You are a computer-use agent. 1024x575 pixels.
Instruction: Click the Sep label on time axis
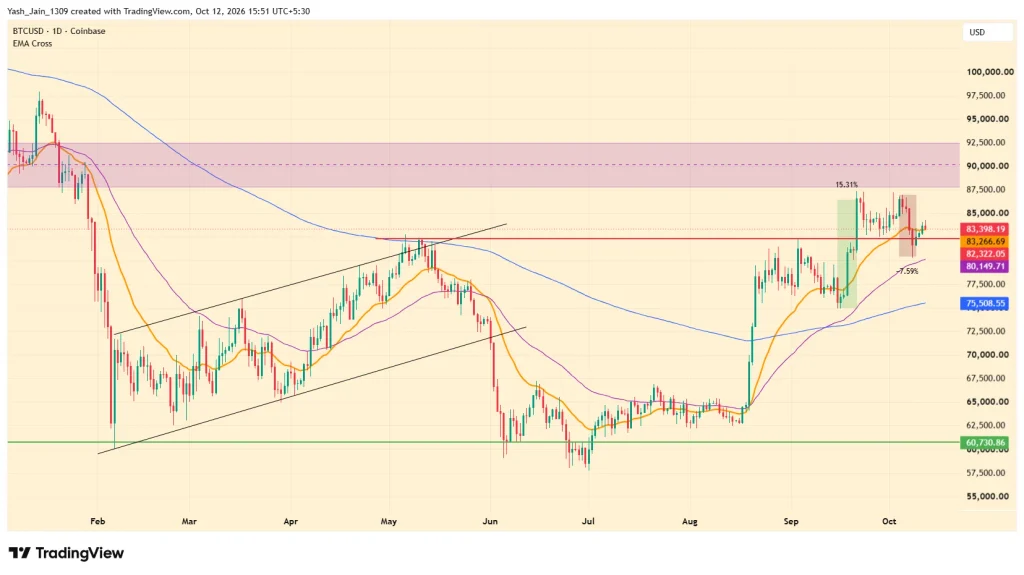coord(791,521)
